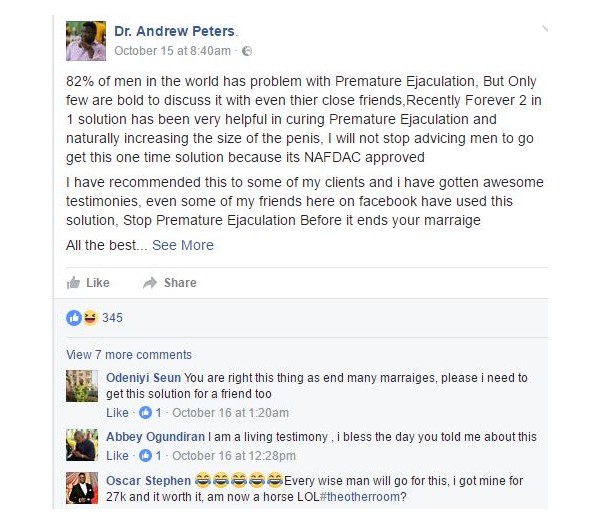Click like count icon on Odeniyi Seun's comment
Viewport: 600px width, 528px height.
(145, 412)
